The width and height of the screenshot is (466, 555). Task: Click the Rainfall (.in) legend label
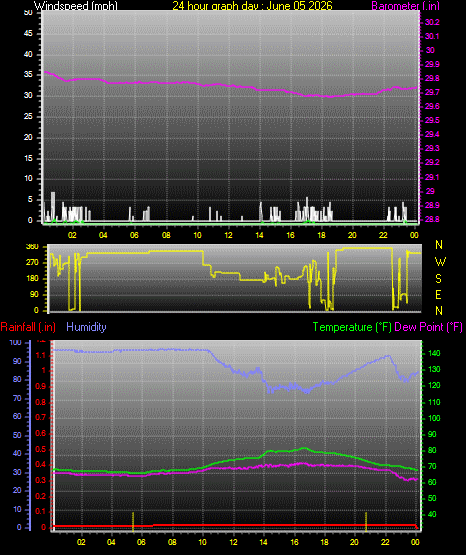point(28,327)
